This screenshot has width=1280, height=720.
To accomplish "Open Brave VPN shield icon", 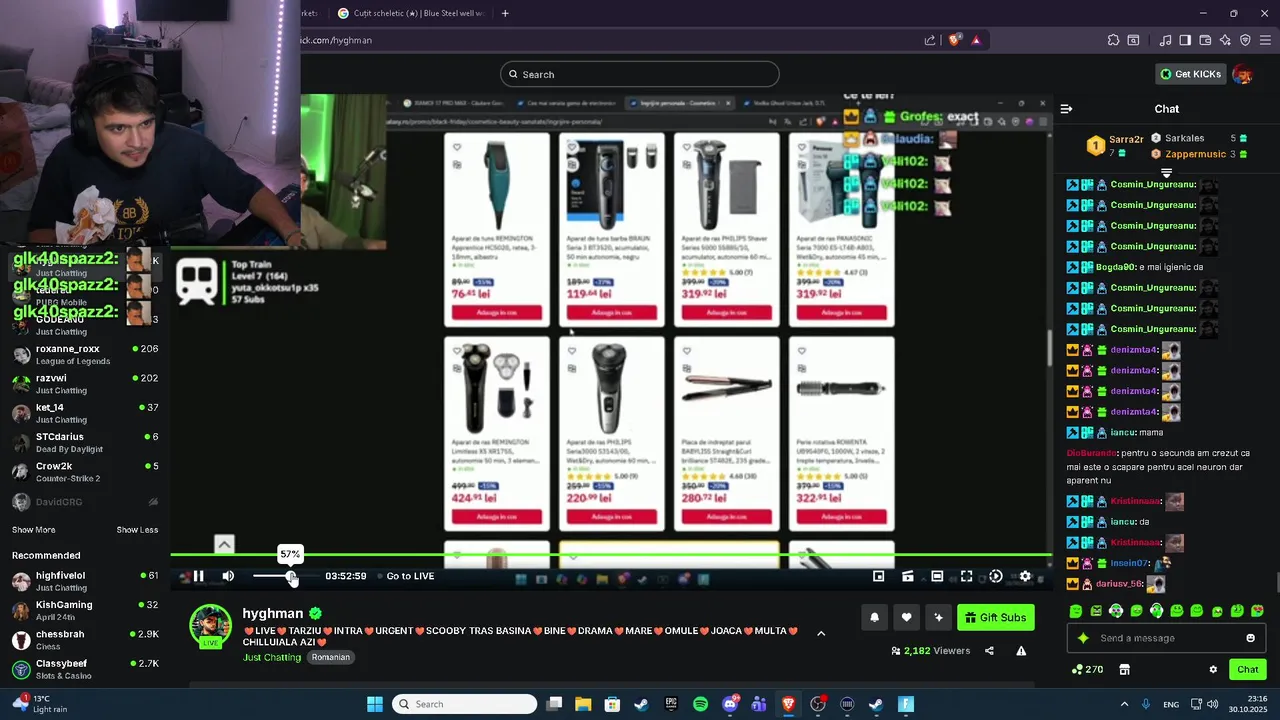I will 1245,40.
